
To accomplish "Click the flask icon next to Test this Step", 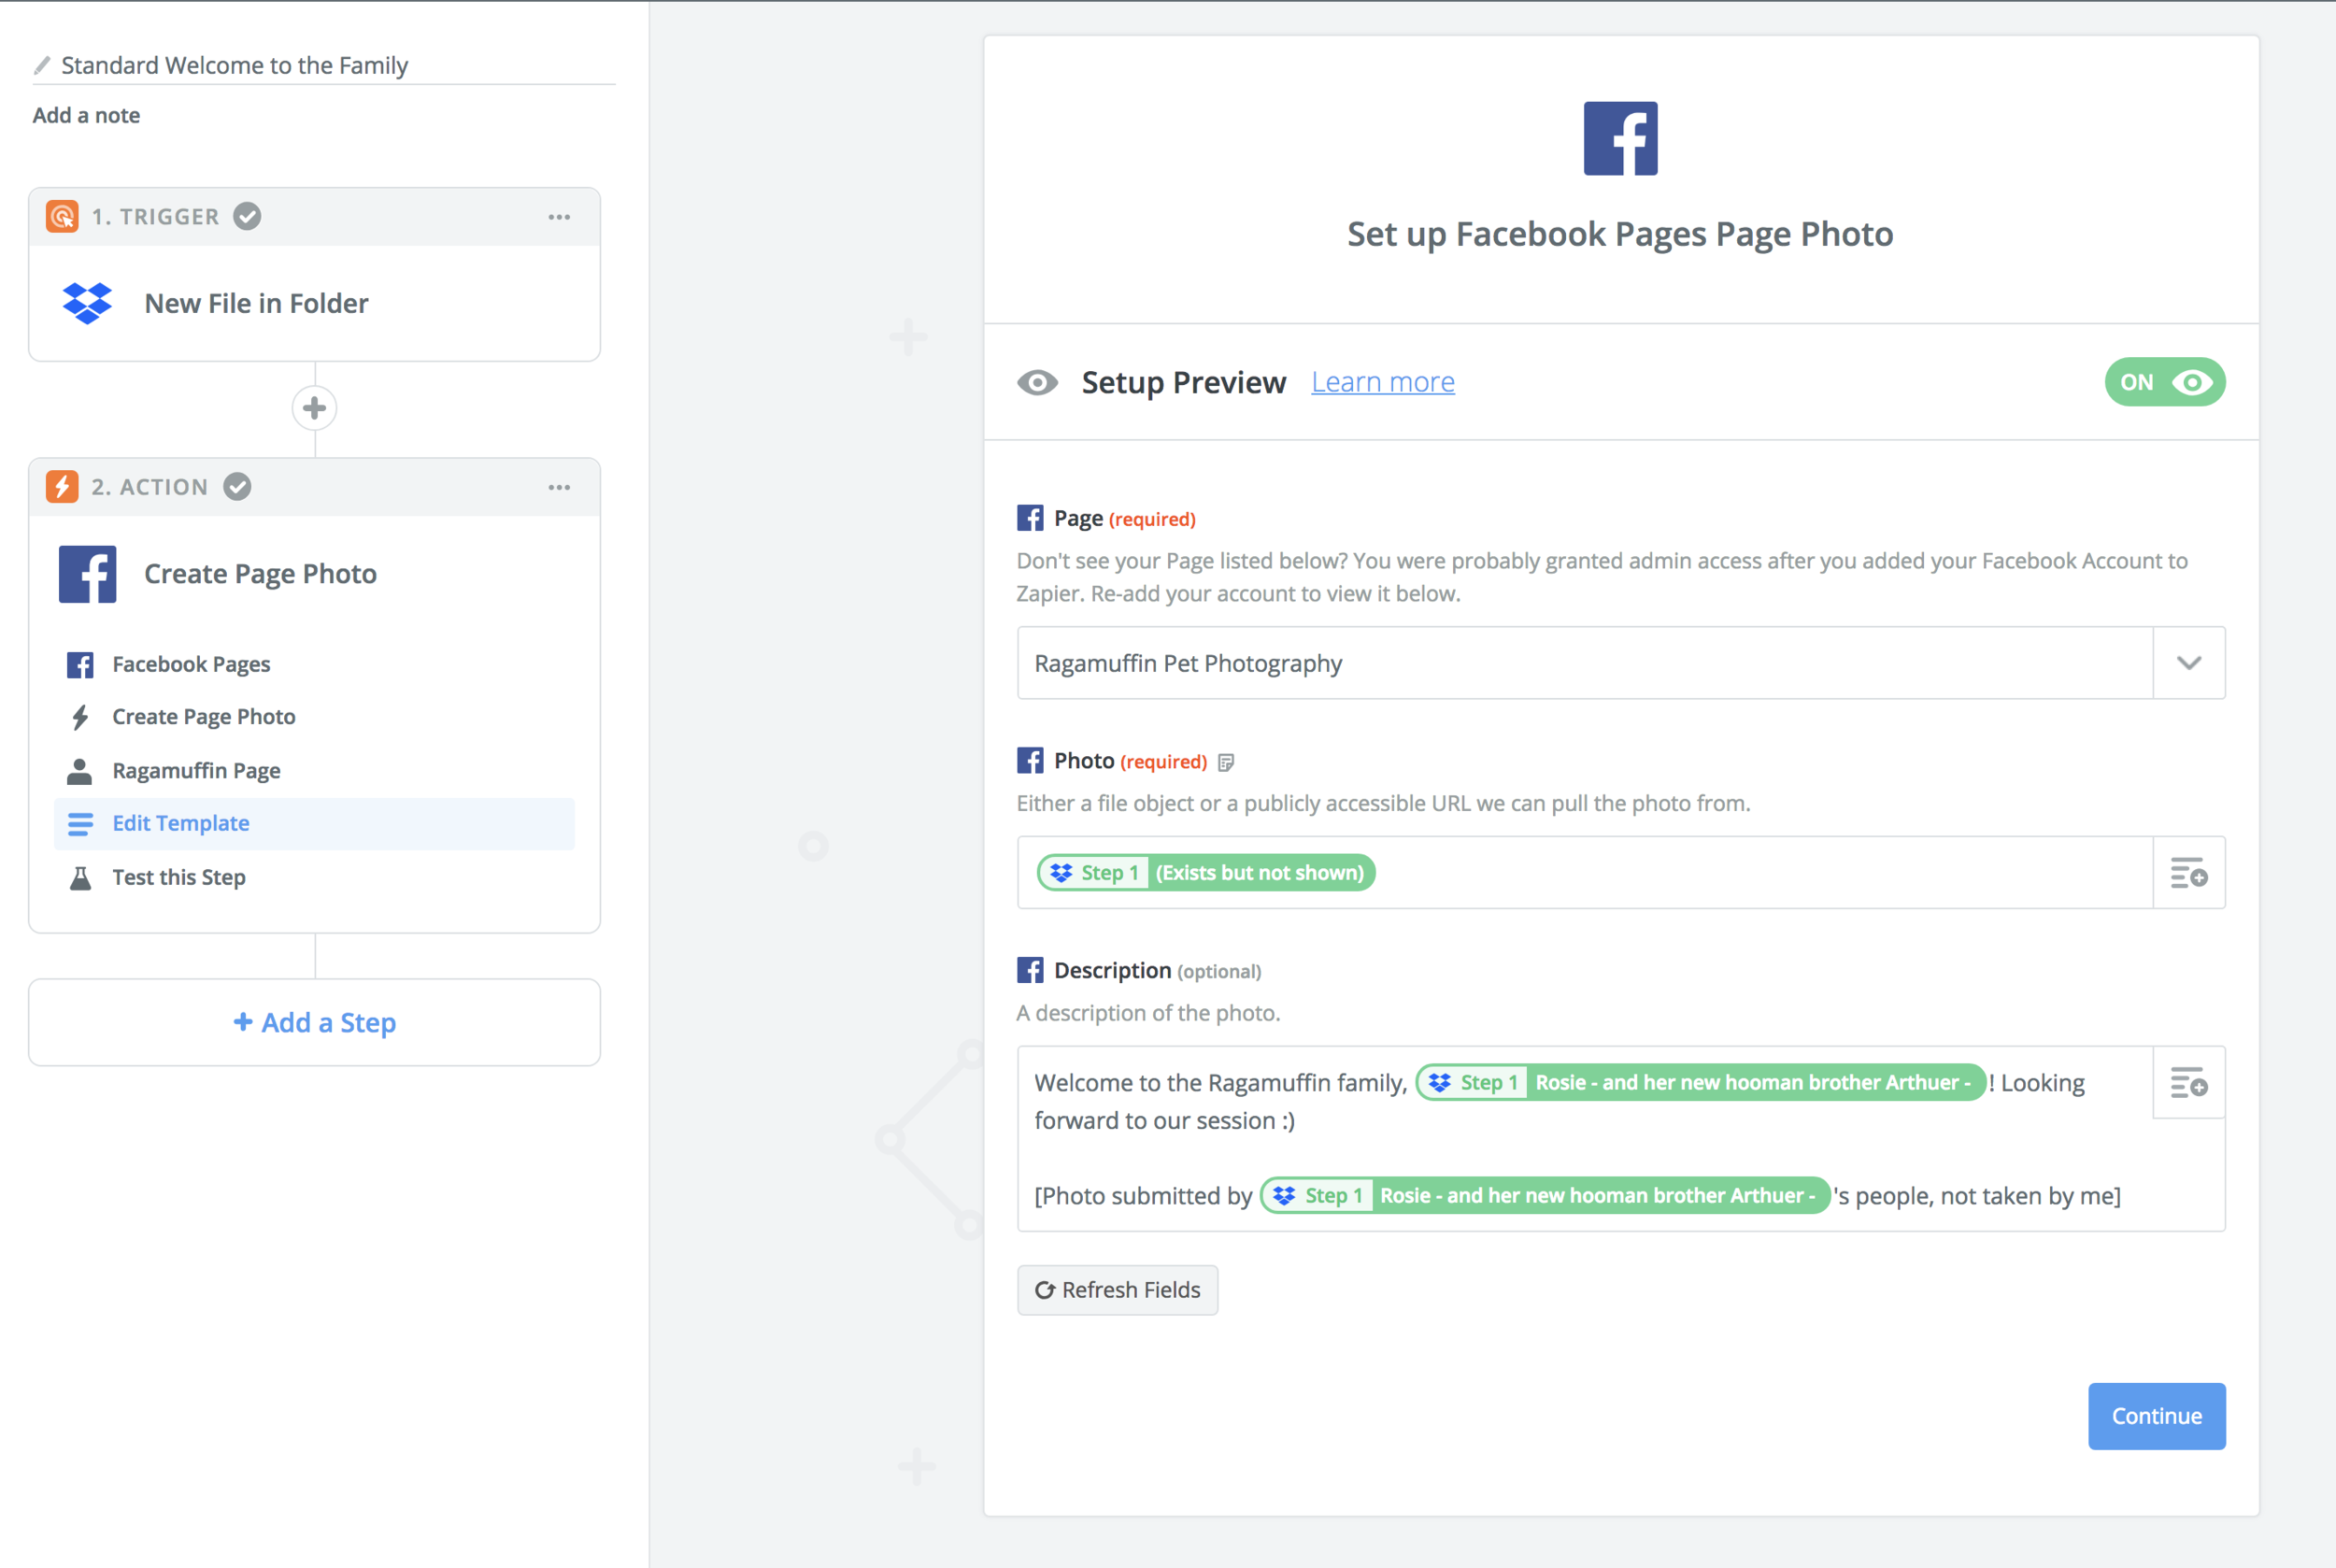I will [80, 878].
